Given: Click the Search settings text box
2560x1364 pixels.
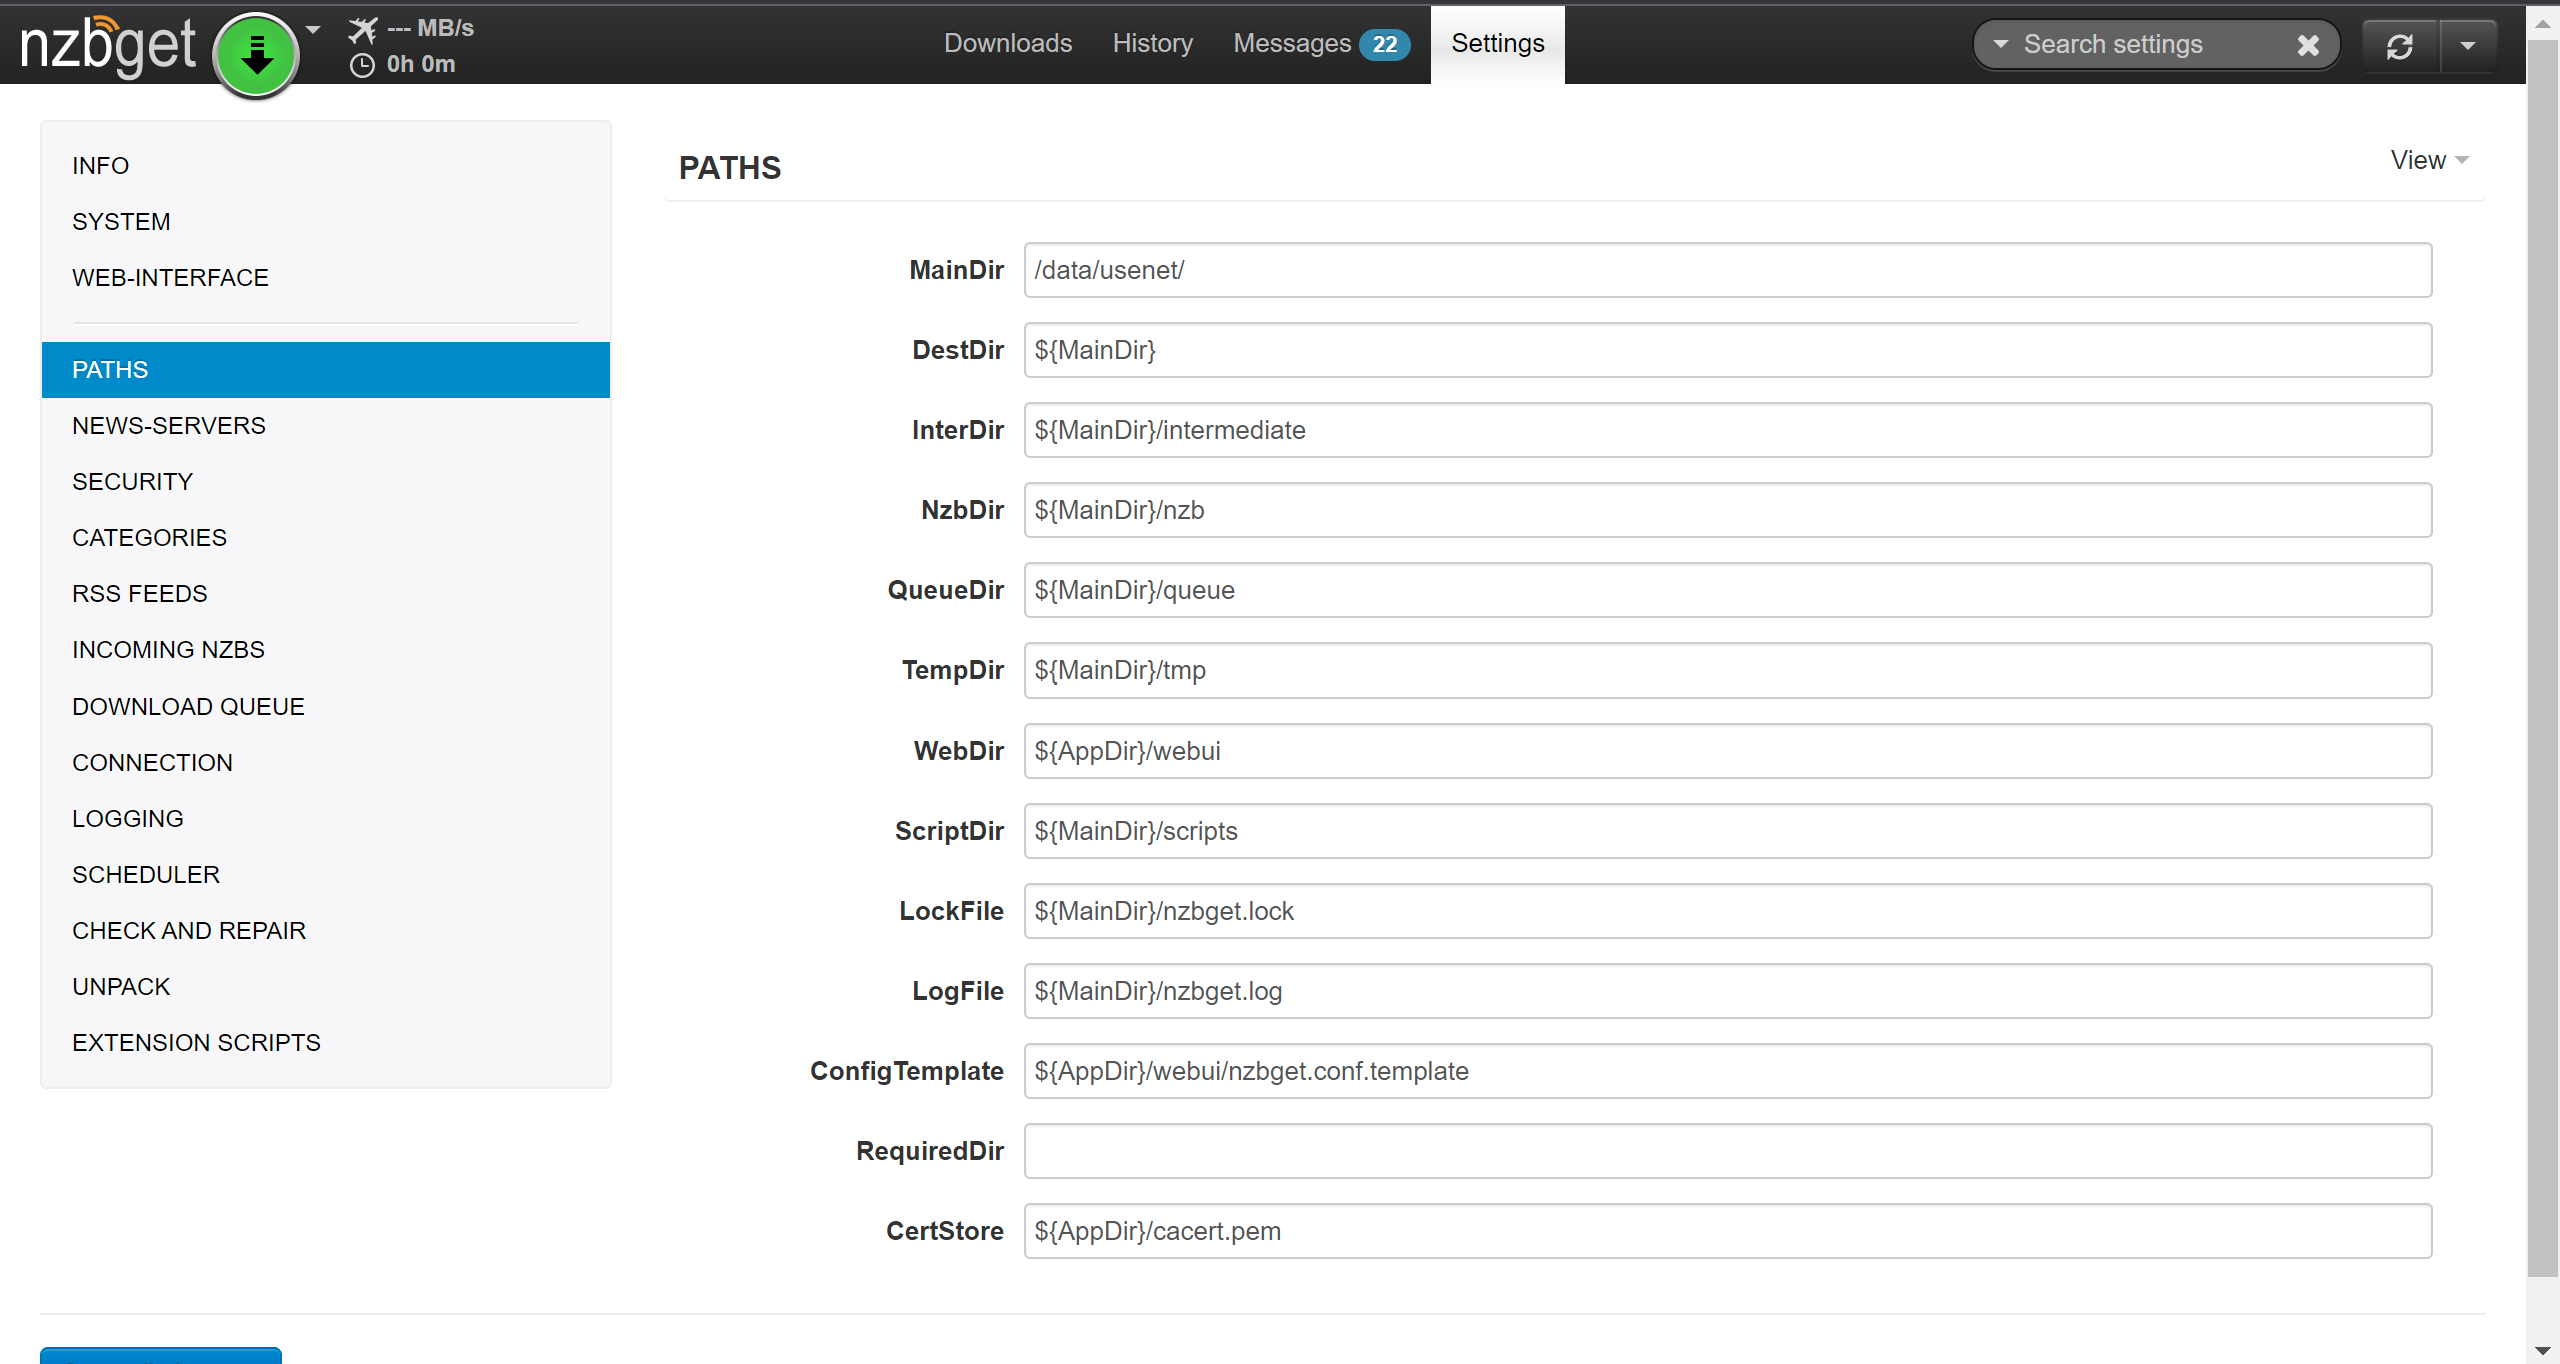Looking at the screenshot, I should pos(2150,45).
